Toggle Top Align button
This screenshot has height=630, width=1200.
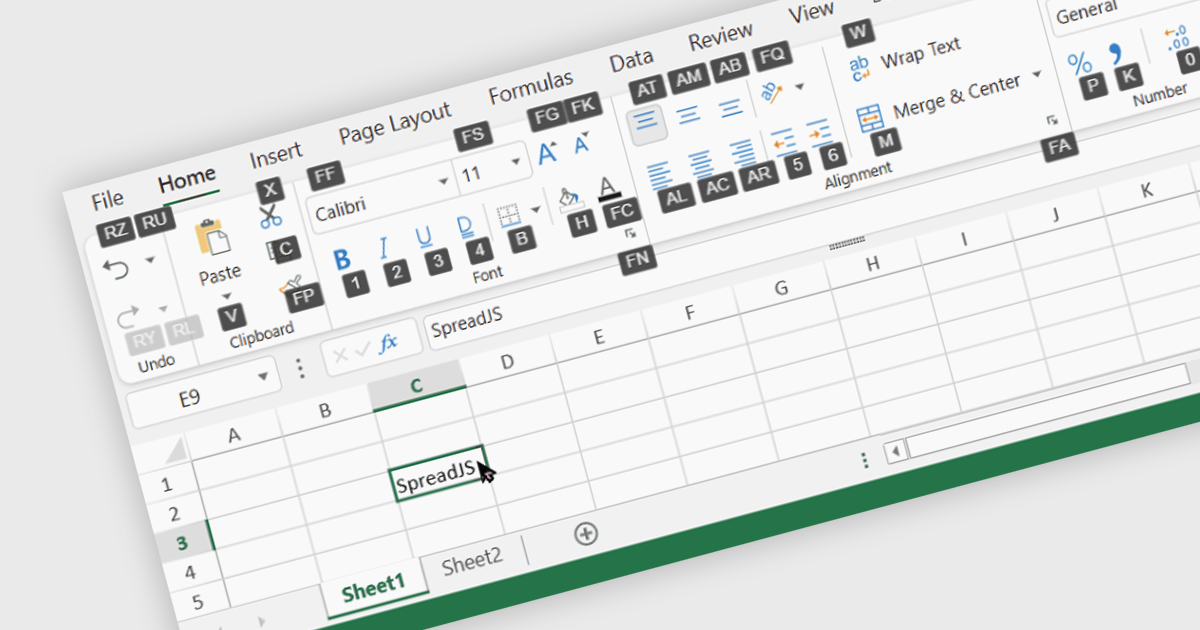tap(648, 123)
